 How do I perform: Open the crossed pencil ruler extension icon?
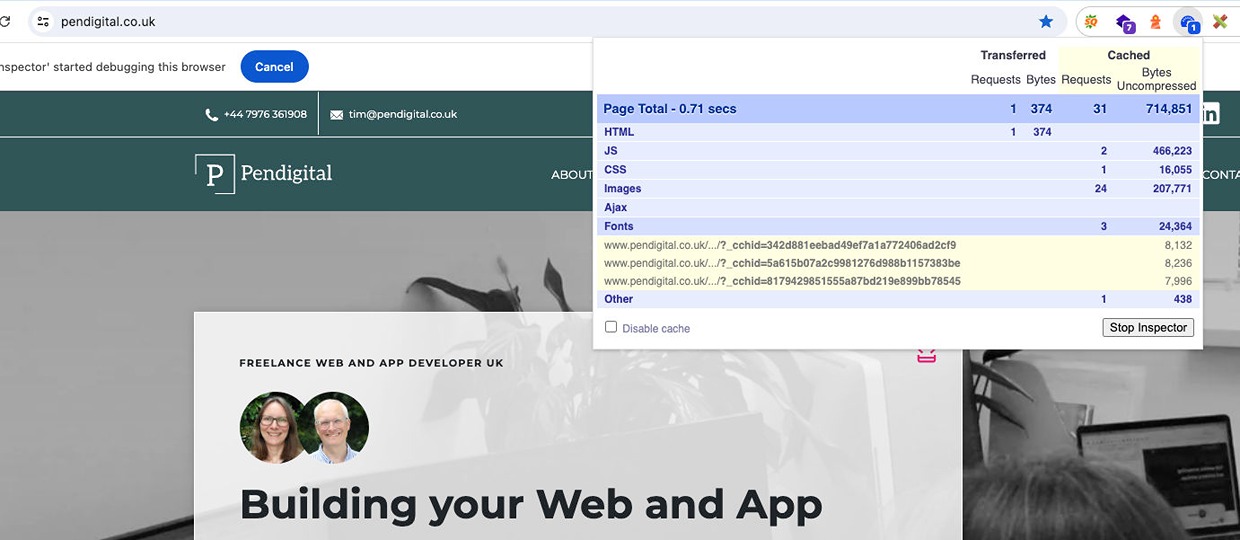pos(1220,21)
